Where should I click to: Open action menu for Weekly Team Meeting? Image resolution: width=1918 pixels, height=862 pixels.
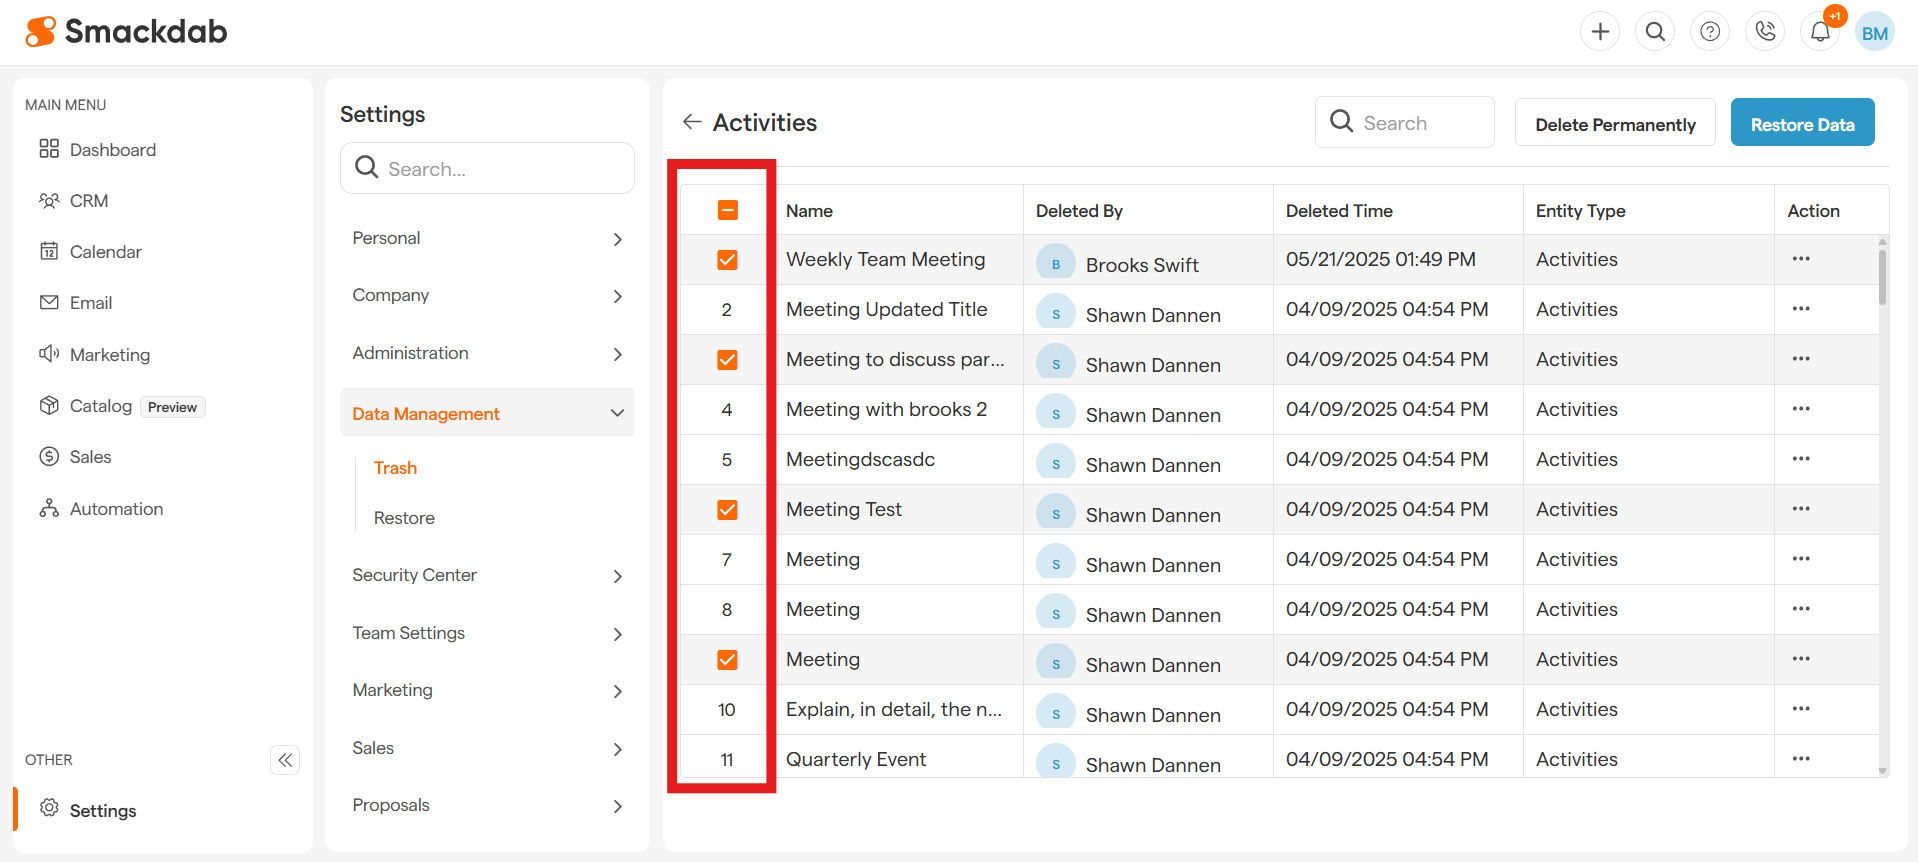[x=1801, y=259]
